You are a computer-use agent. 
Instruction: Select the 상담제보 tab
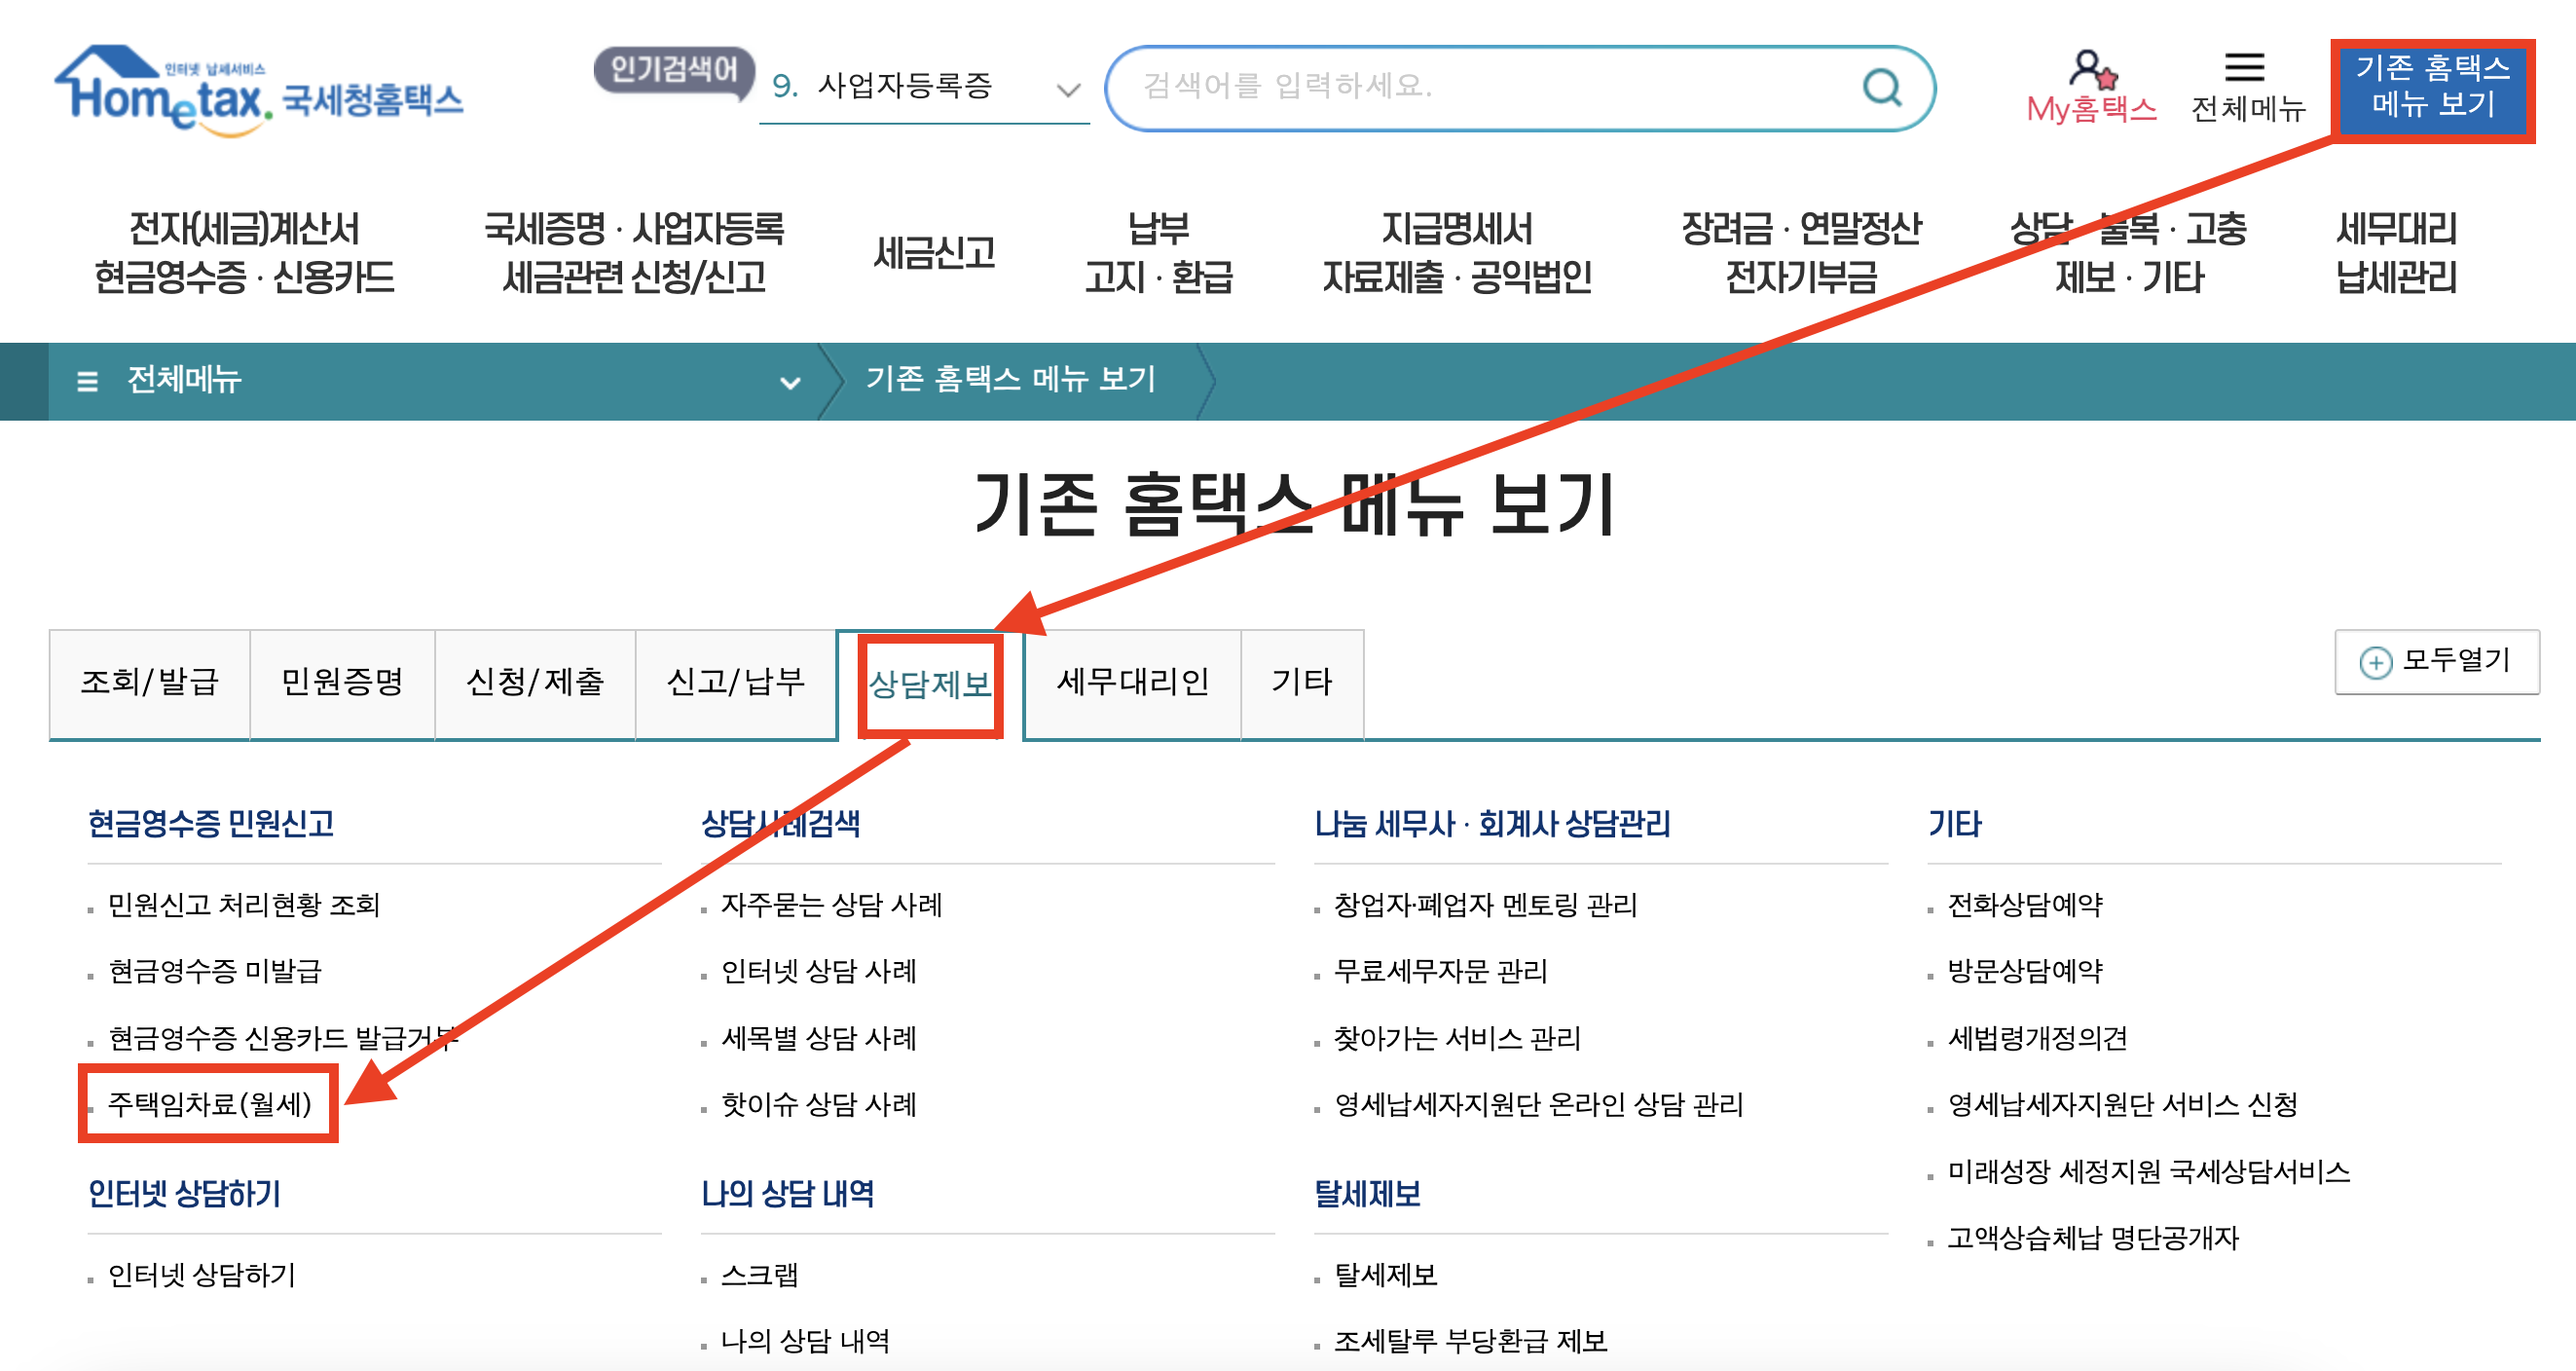coord(930,685)
